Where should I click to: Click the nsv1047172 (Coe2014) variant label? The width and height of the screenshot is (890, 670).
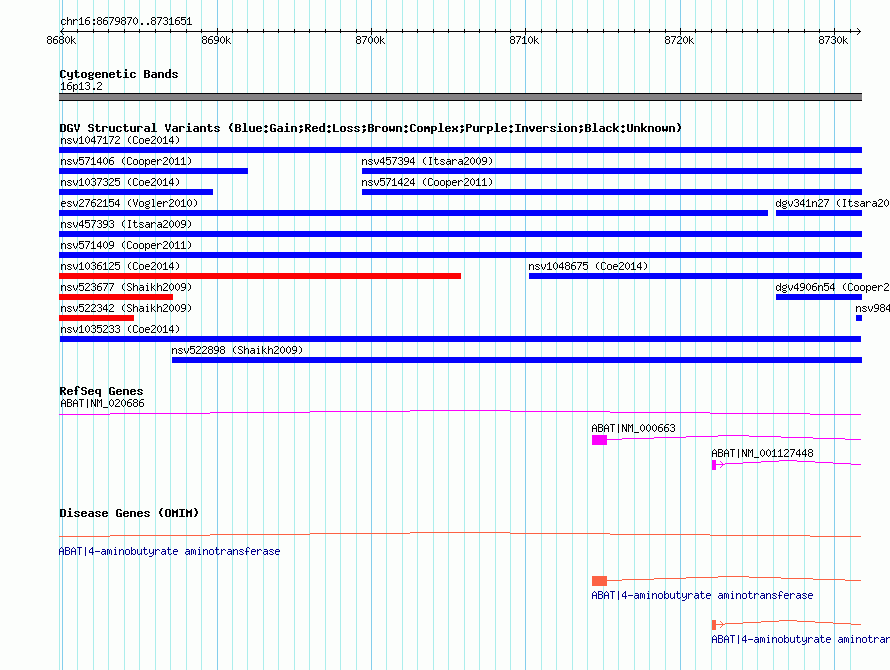point(120,140)
